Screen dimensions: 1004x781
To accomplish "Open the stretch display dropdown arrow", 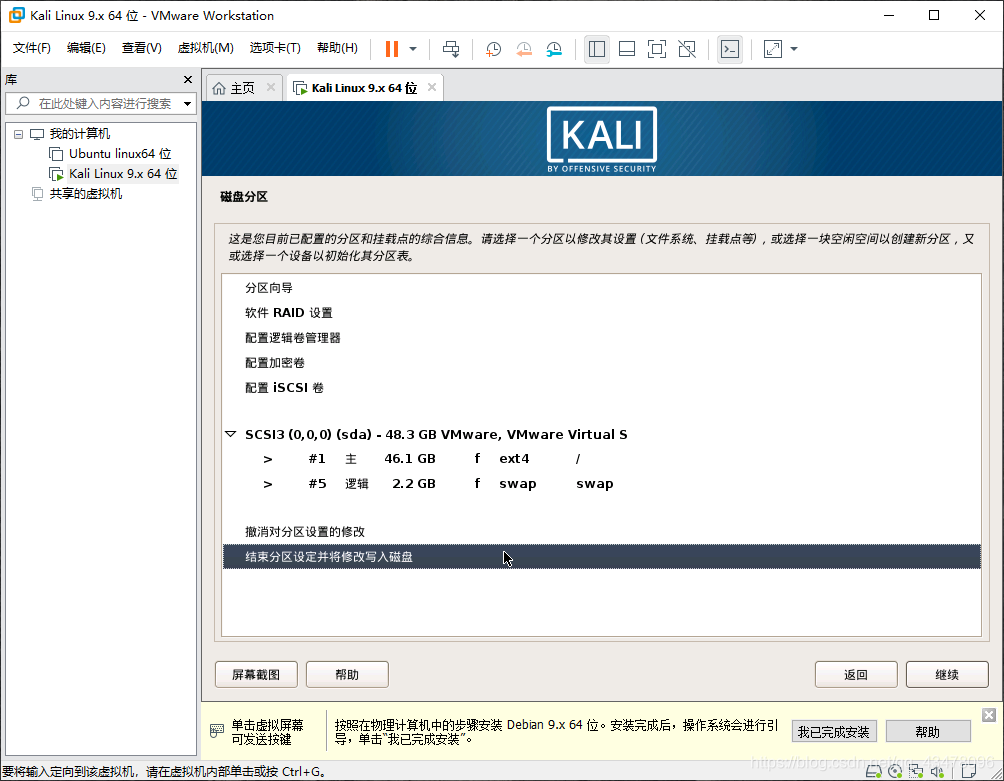I will click(x=794, y=49).
